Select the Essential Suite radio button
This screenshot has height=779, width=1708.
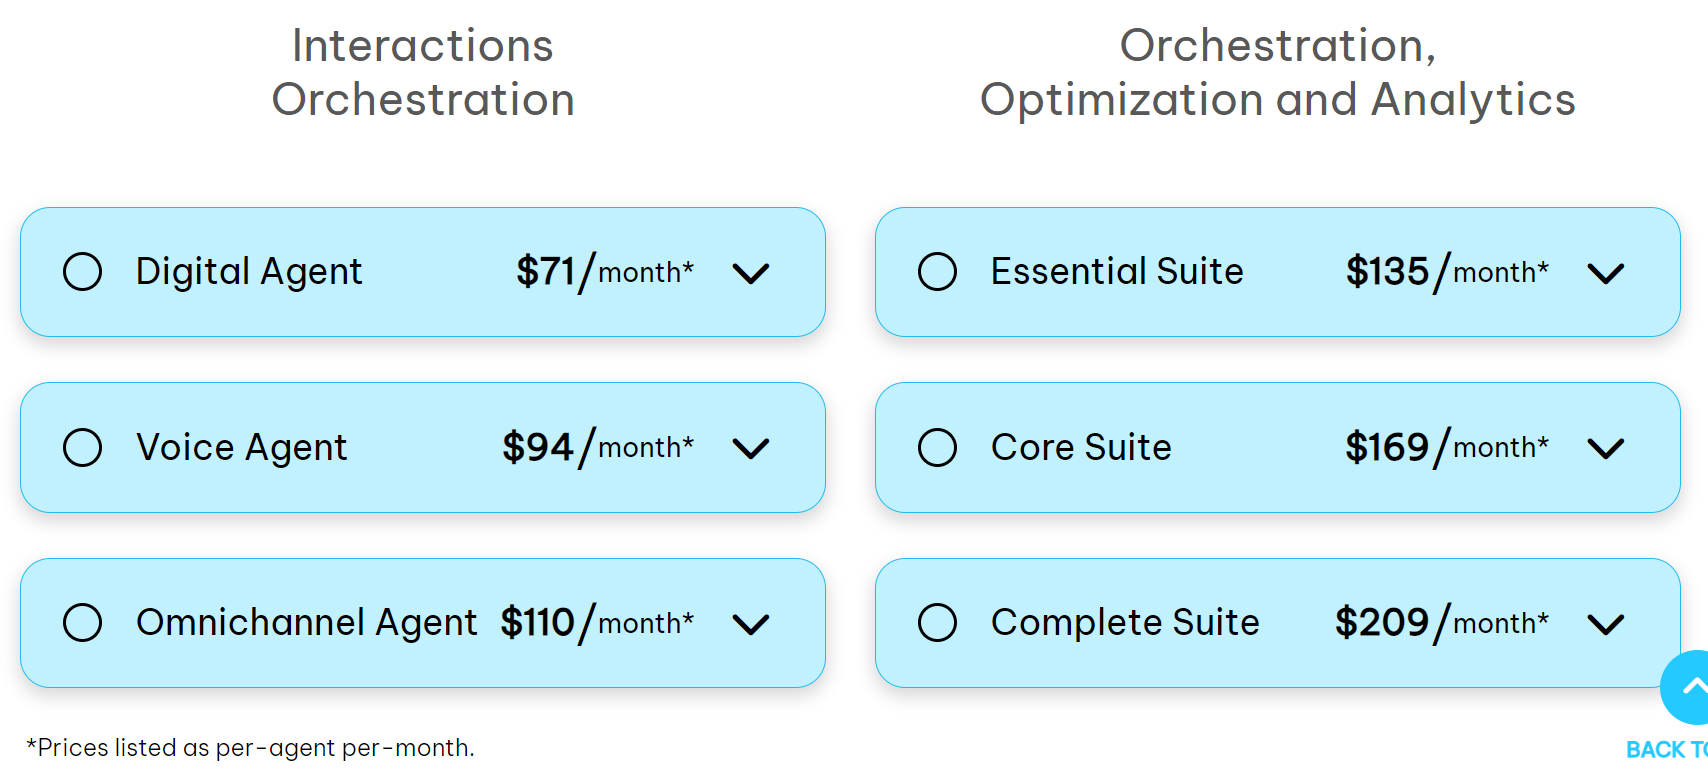[937, 271]
